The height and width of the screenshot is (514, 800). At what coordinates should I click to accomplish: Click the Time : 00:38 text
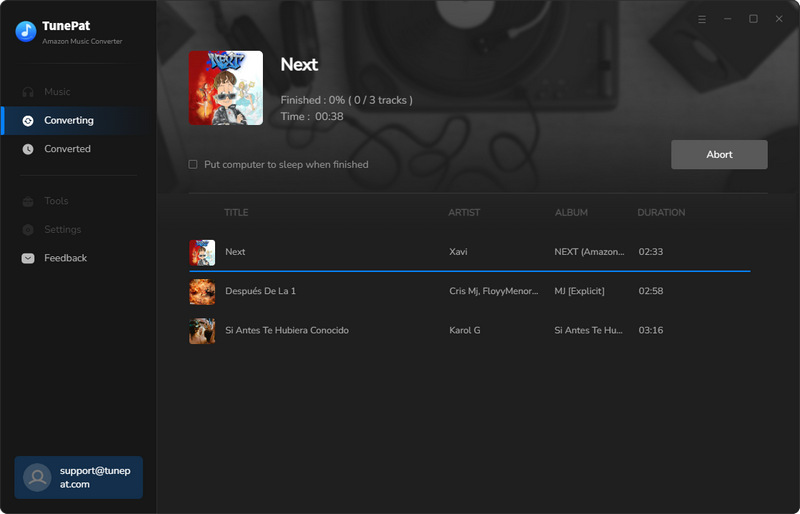point(312,116)
